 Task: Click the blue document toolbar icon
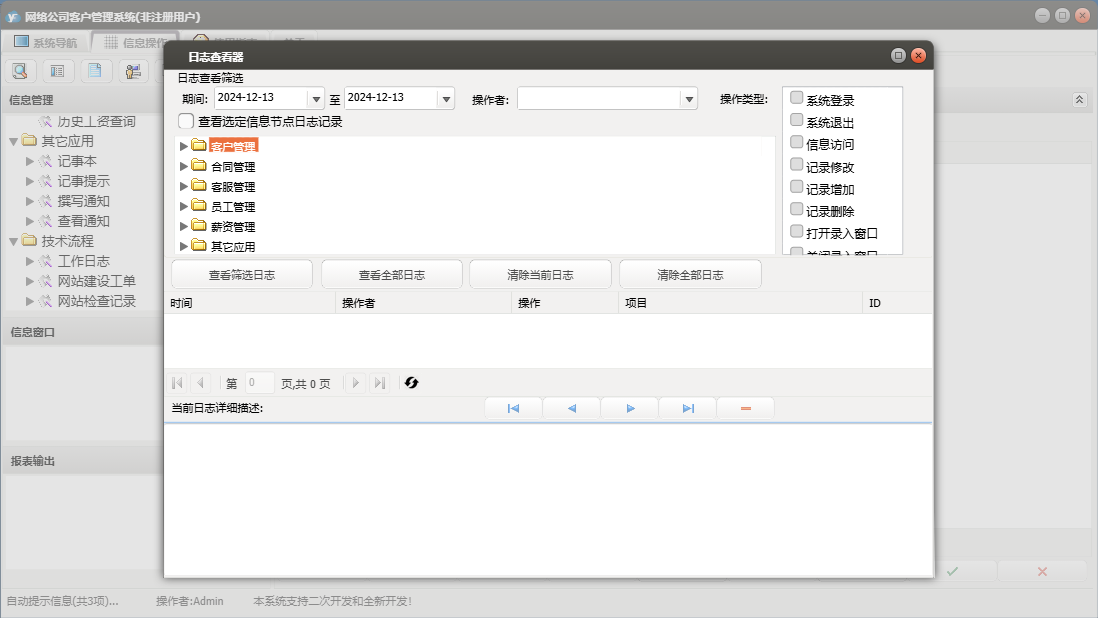pos(95,71)
